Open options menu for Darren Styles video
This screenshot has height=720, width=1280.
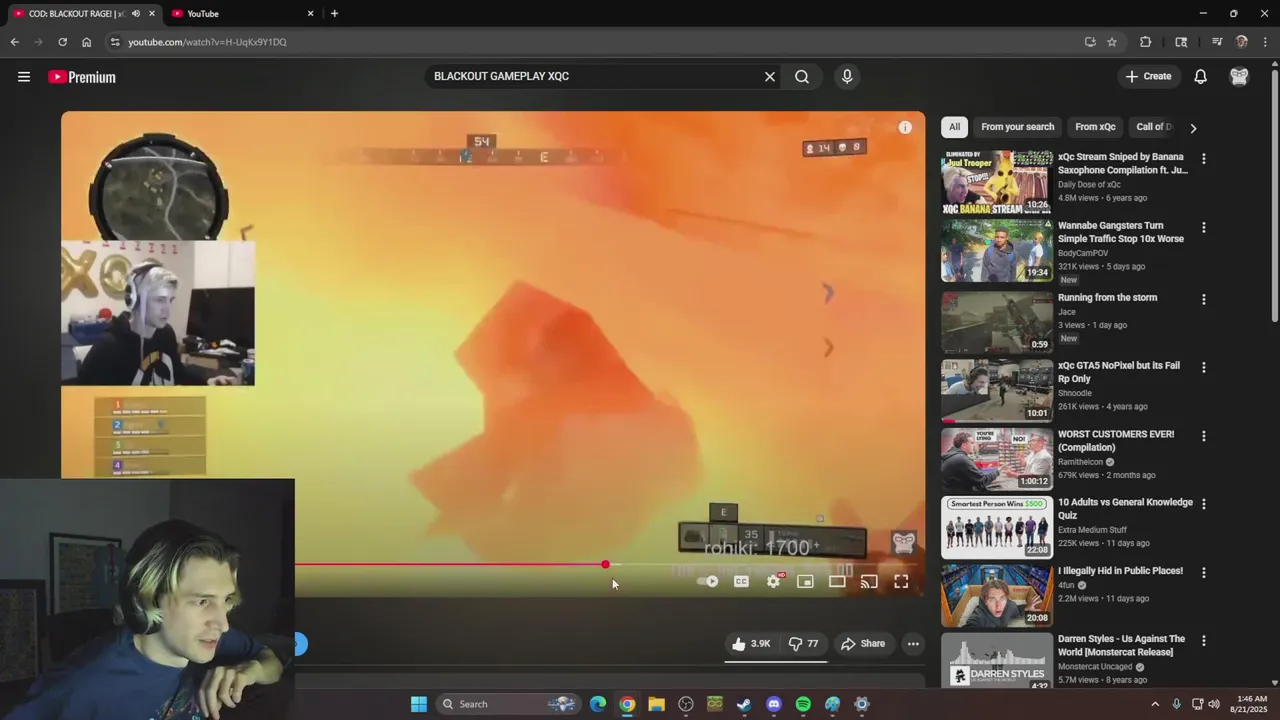tap(1204, 641)
